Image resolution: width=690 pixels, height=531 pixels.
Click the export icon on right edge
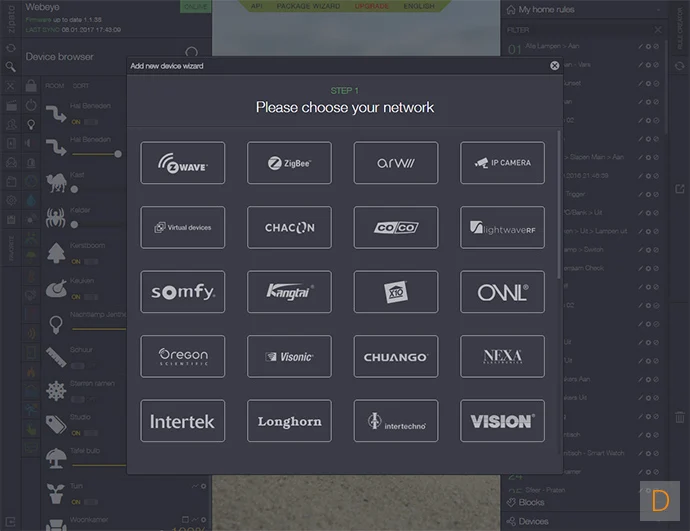[x=680, y=189]
